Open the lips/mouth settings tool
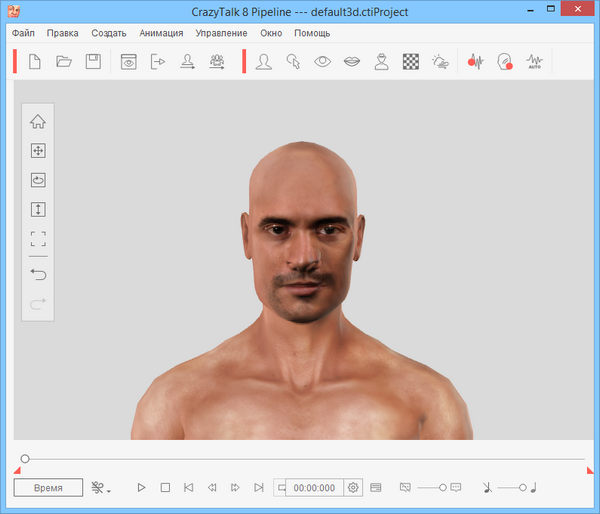The width and height of the screenshot is (600, 514). pyautogui.click(x=352, y=62)
